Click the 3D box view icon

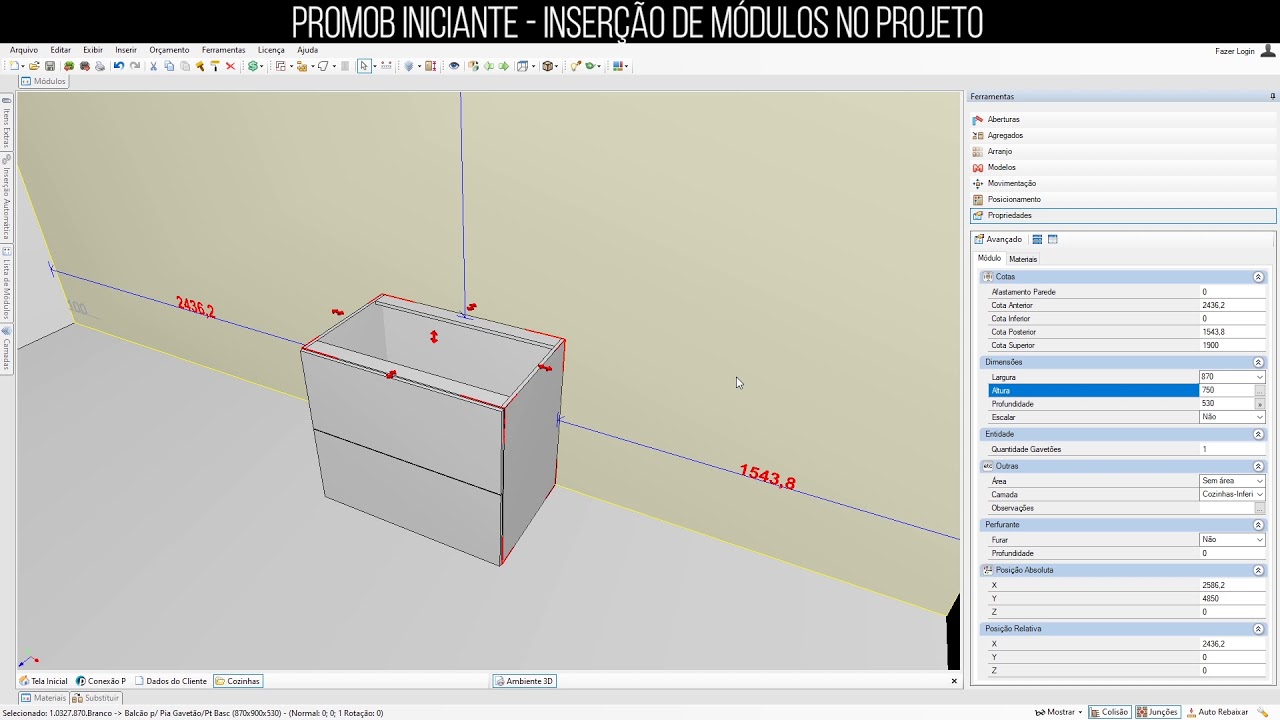tap(548, 66)
